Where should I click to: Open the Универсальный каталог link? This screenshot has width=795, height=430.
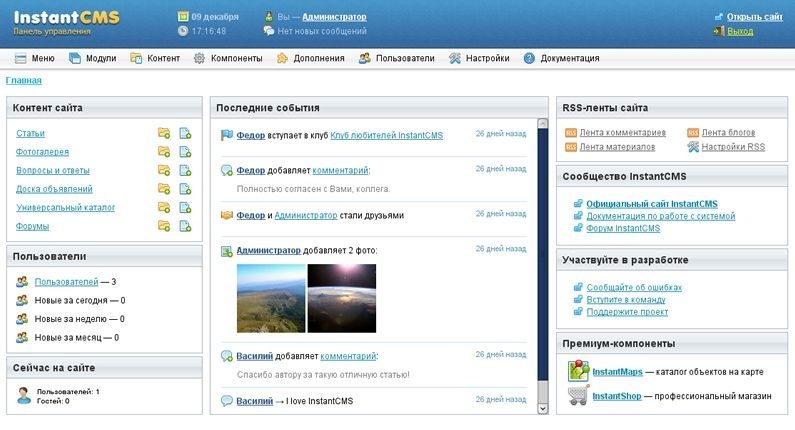65,207
